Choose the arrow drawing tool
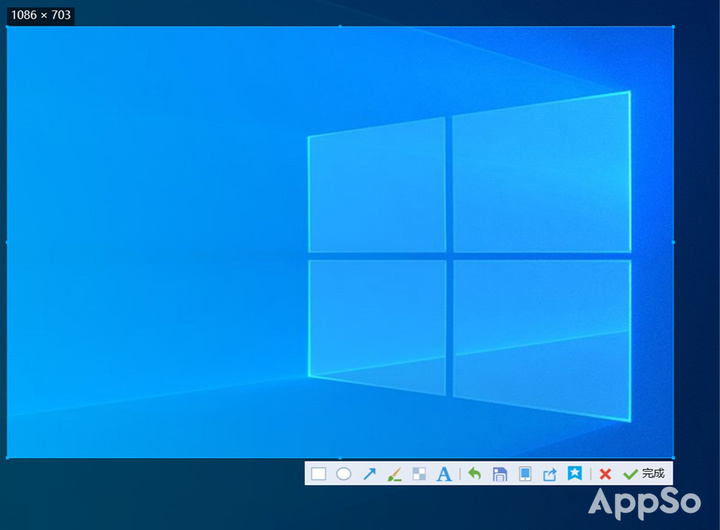Viewport: 720px width, 530px height. tap(369, 474)
